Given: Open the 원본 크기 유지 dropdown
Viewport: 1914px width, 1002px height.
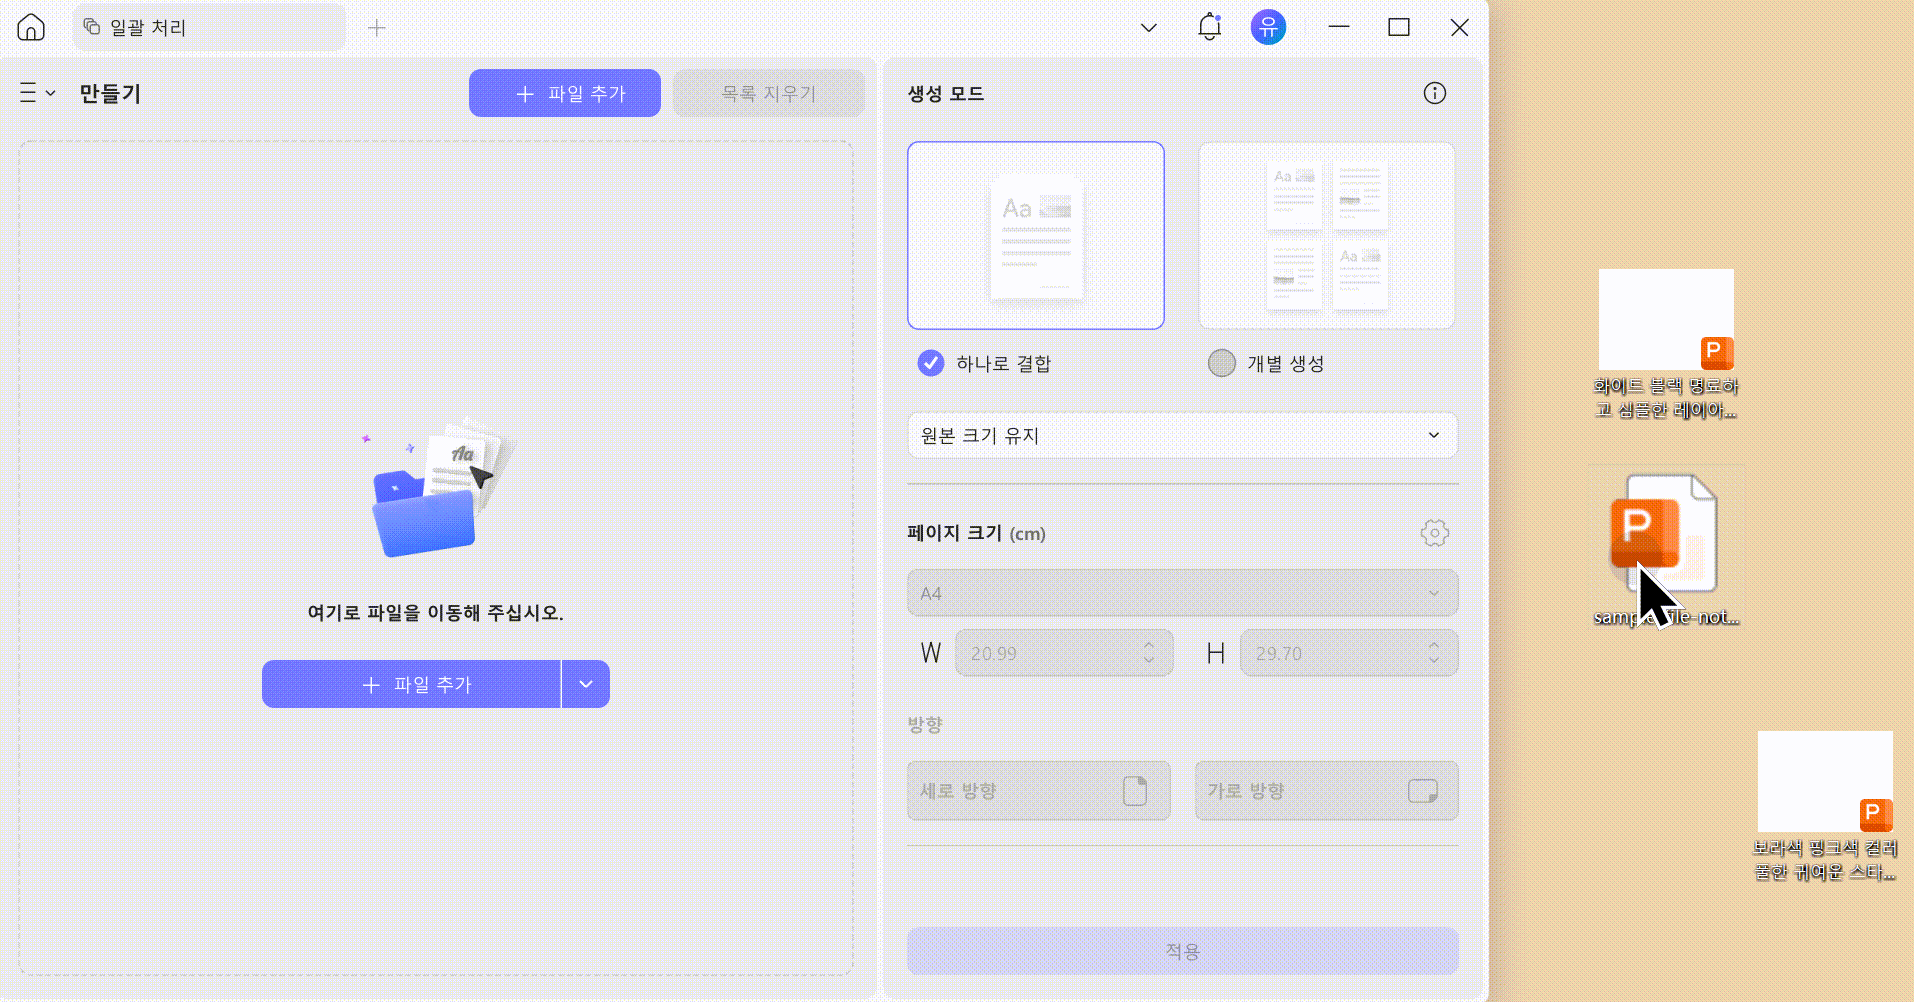Looking at the screenshot, I should tap(1183, 435).
